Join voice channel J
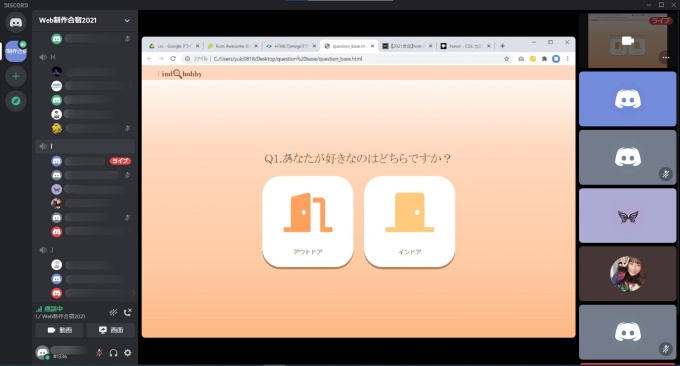The width and height of the screenshot is (680, 366). pos(85,250)
